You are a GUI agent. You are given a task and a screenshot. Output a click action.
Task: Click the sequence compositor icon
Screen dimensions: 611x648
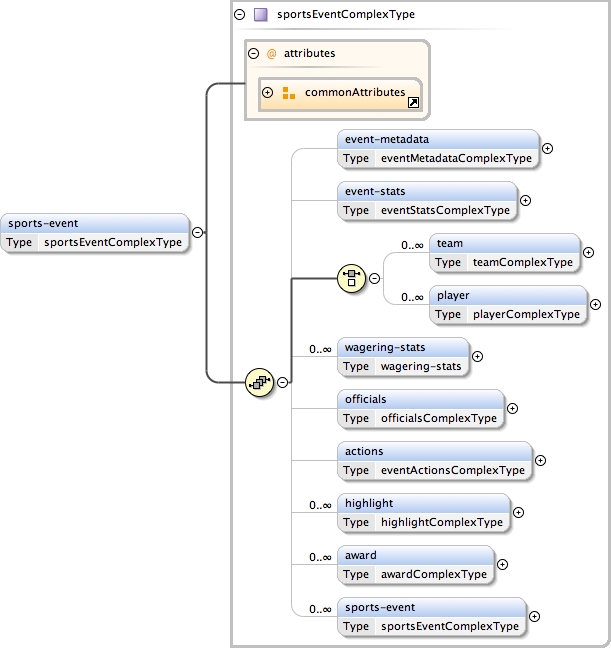(259, 381)
